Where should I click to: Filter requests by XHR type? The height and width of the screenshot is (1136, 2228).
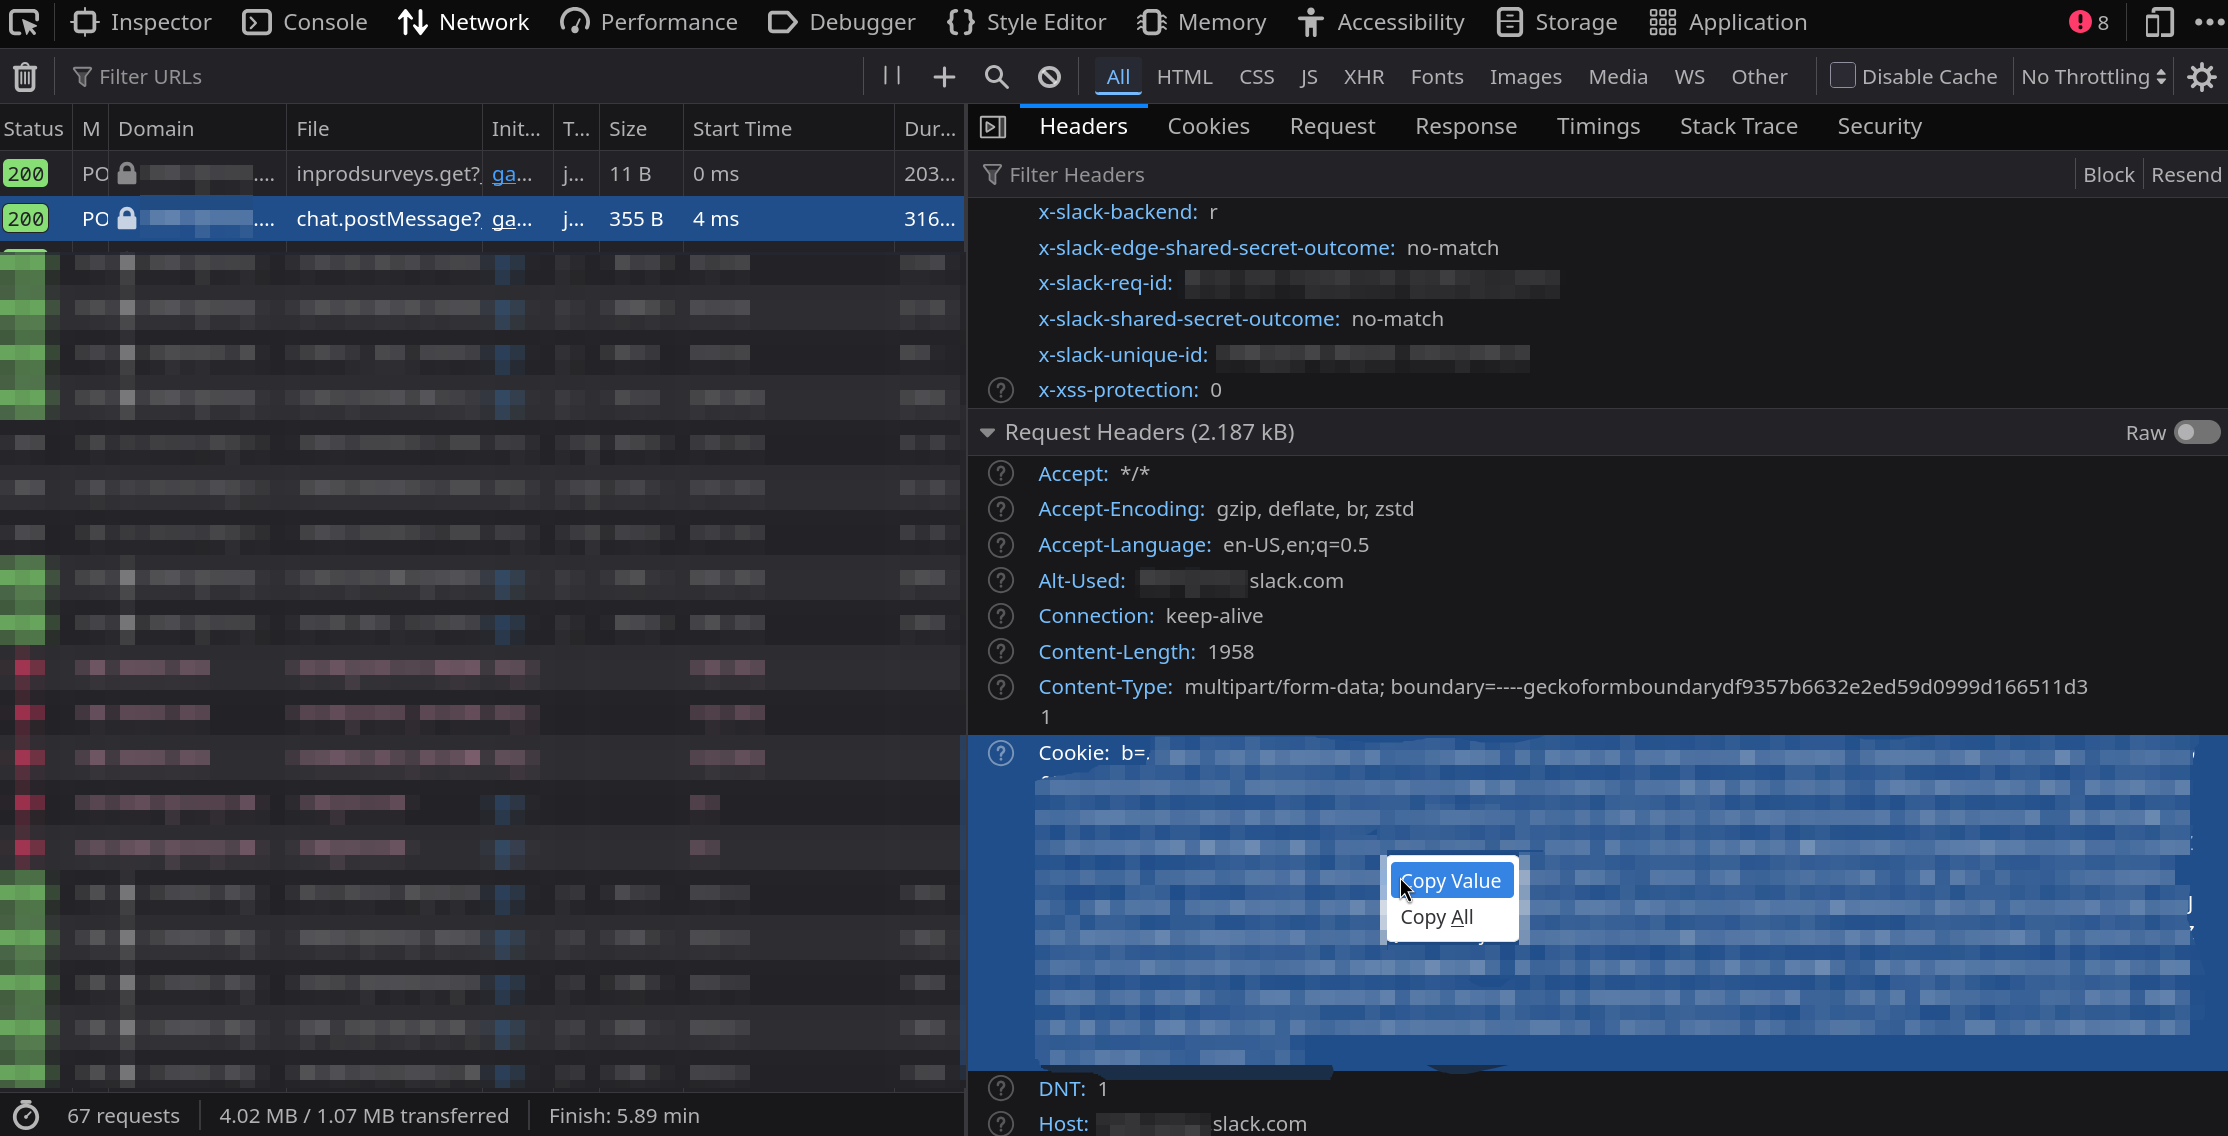pyautogui.click(x=1364, y=77)
